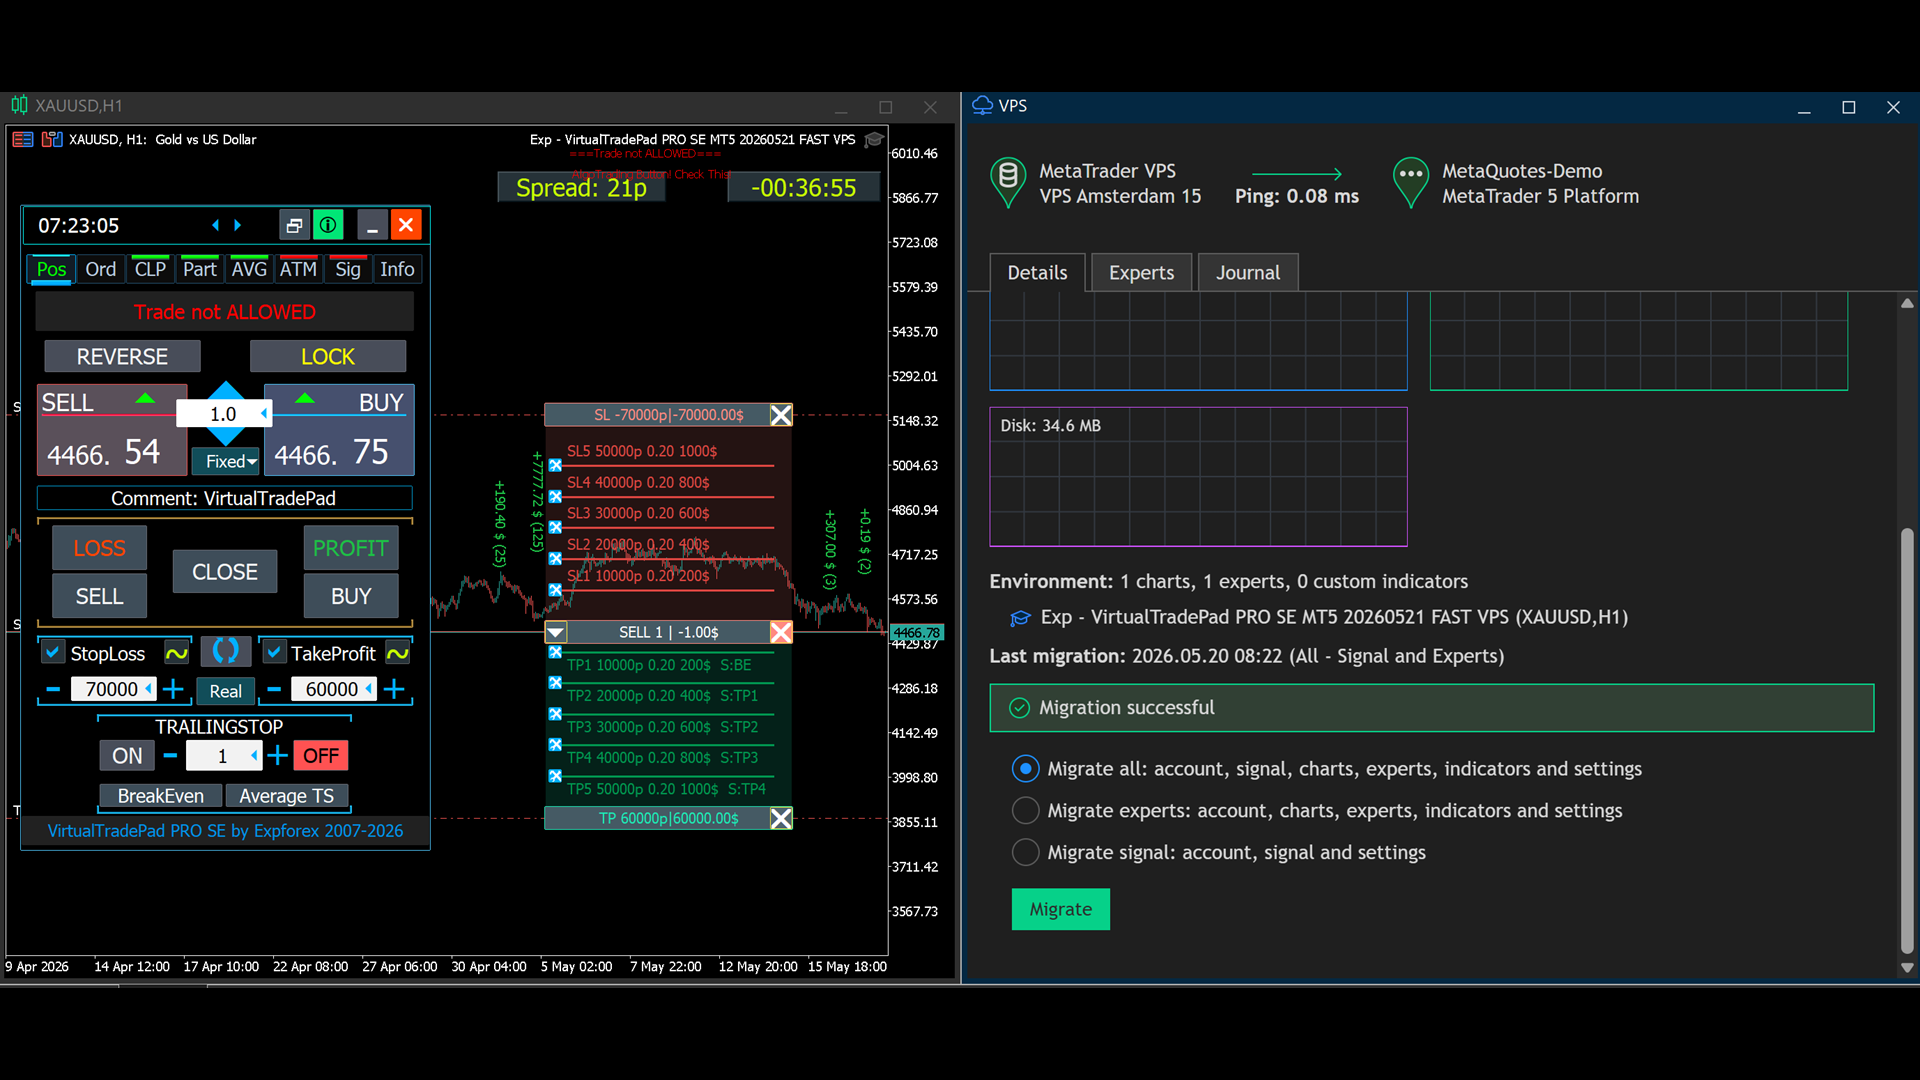Delete the TP5 50000p partial level
The height and width of the screenshot is (1080, 1920).
coord(555,775)
